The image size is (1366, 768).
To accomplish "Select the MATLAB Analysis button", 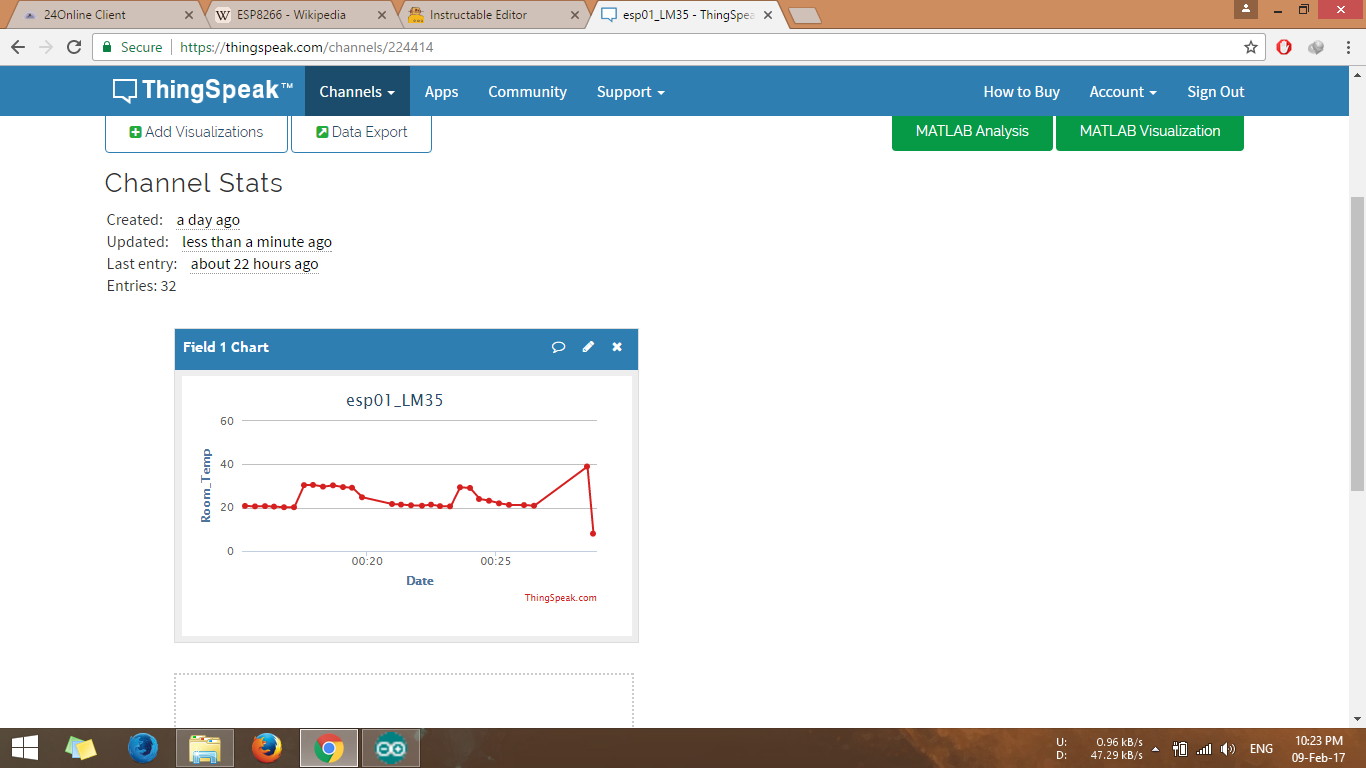I will click(971, 130).
